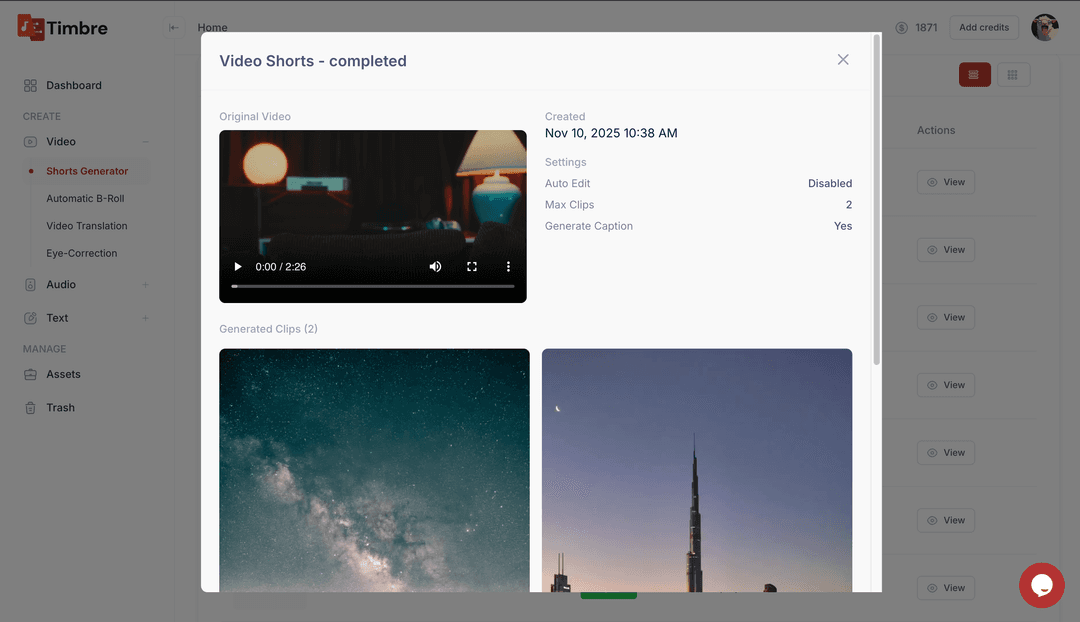Switch to grid view layout
The width and height of the screenshot is (1080, 622).
pos(1013,75)
